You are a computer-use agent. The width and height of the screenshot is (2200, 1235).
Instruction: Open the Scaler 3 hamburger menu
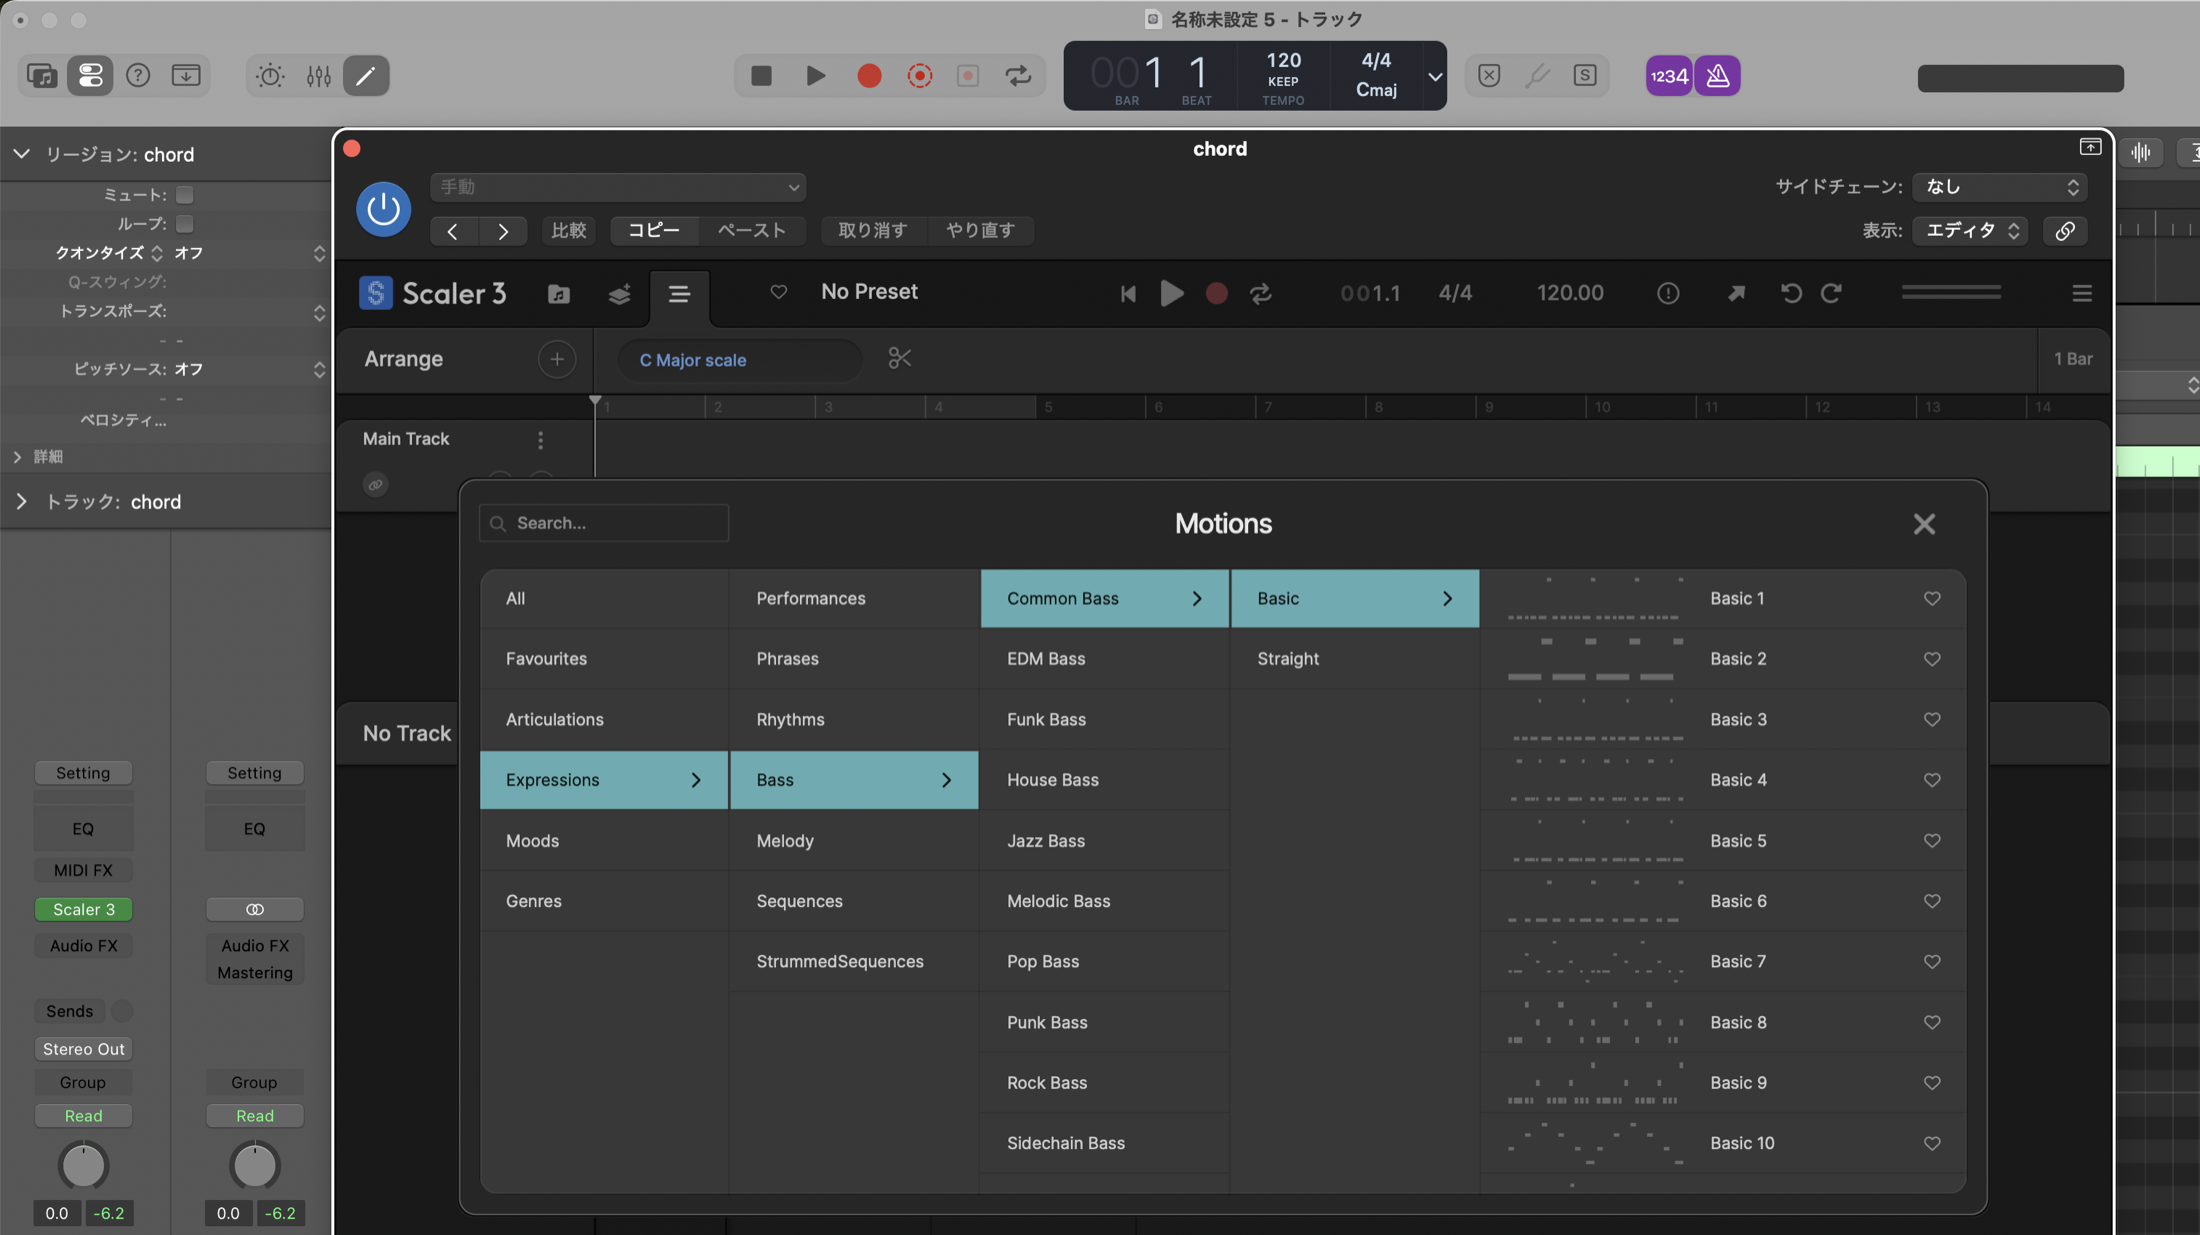tap(2082, 294)
